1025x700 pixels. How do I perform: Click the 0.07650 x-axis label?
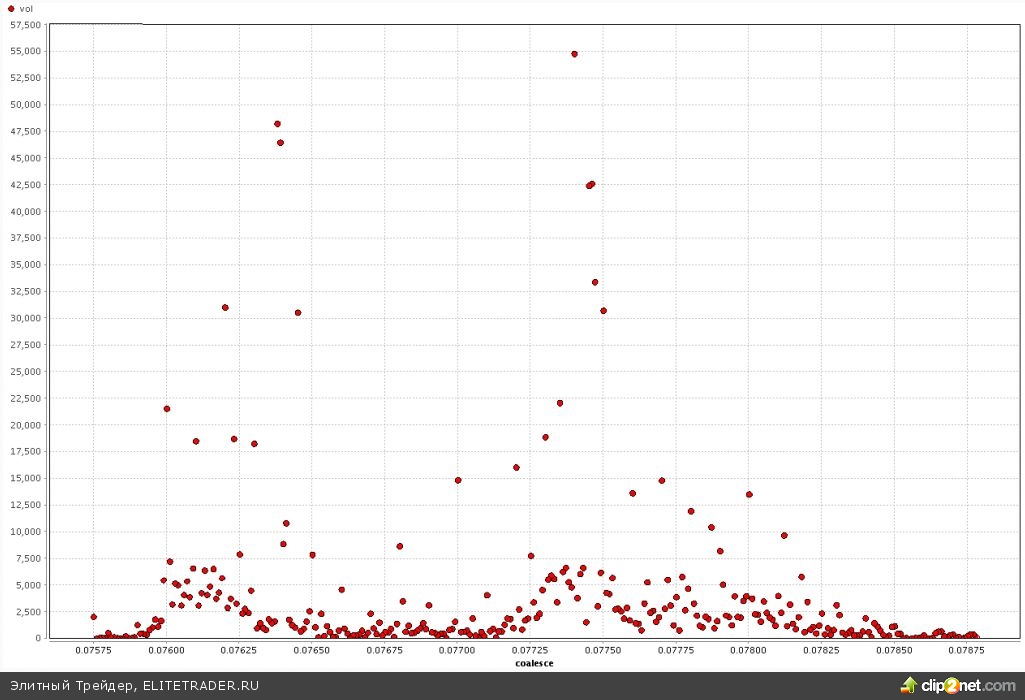(311, 650)
